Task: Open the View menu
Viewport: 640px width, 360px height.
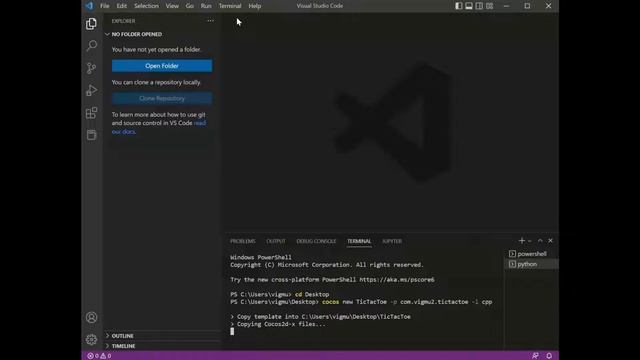Action: pyautogui.click(x=172, y=6)
